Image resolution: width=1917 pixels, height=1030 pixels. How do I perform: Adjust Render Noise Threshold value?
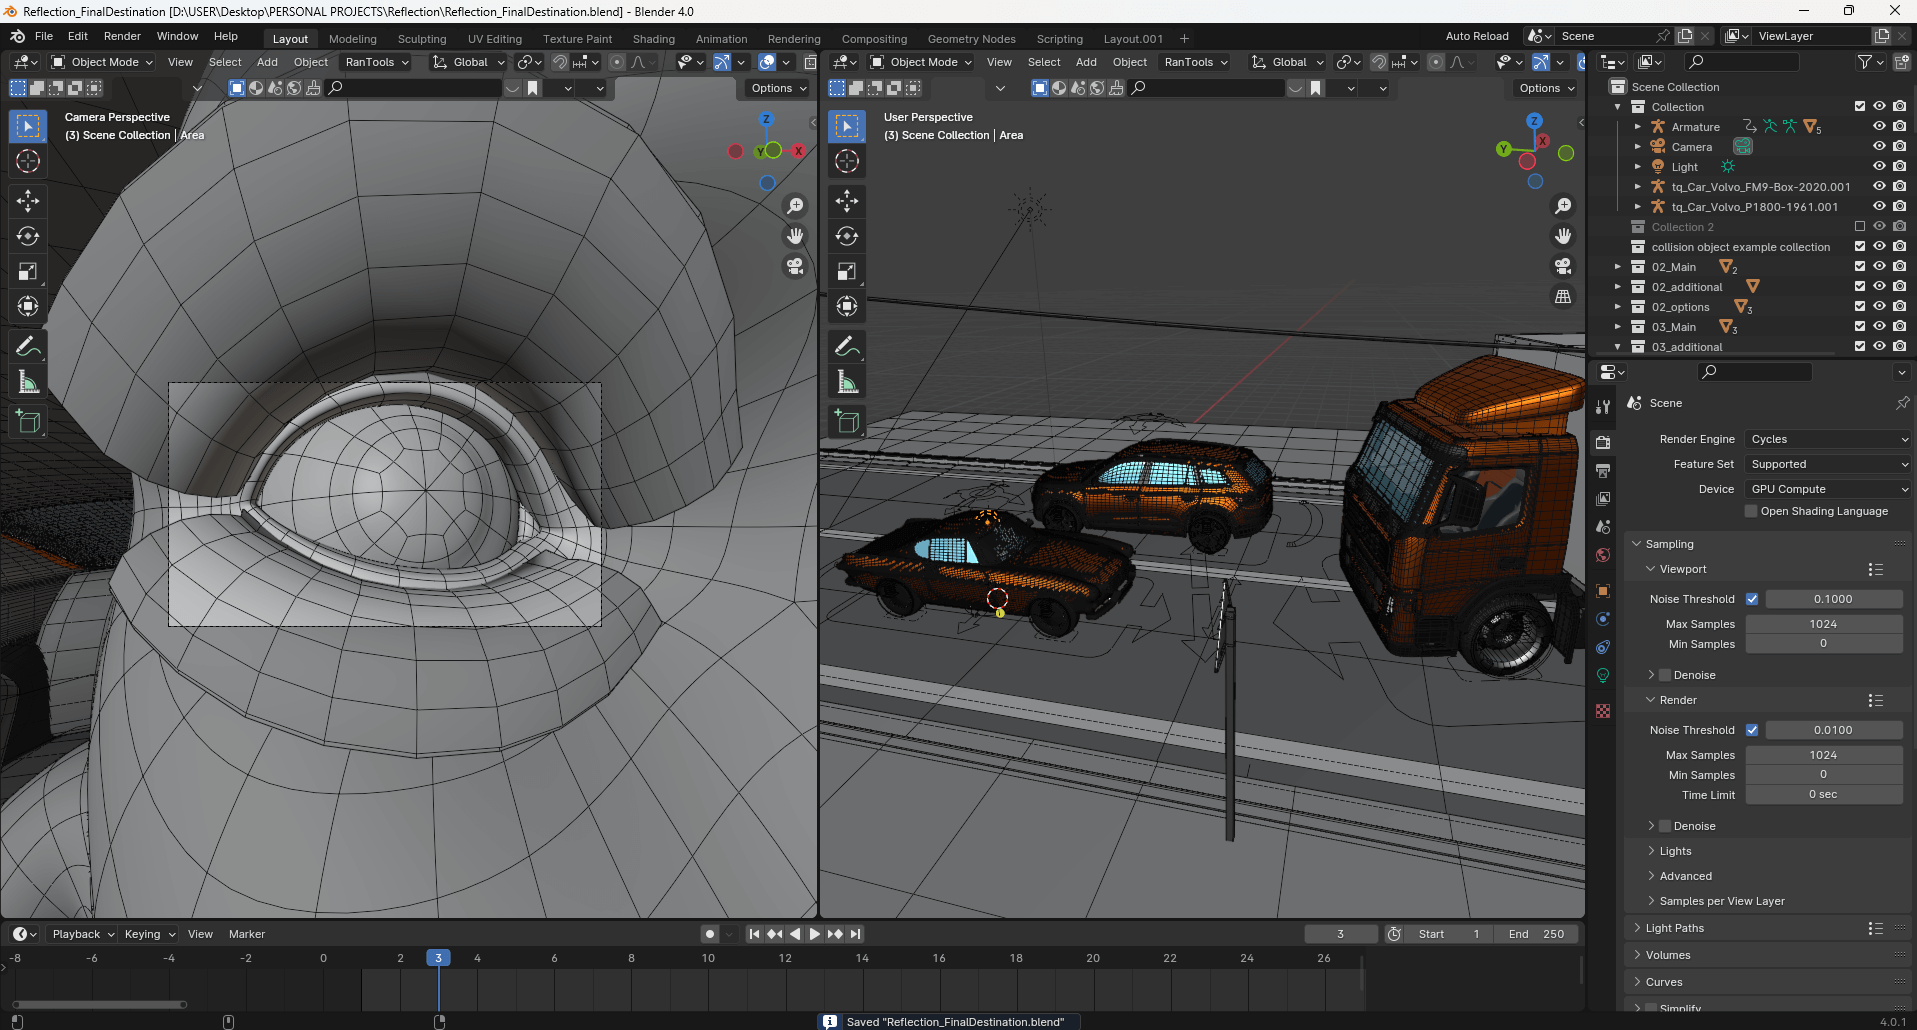point(1833,730)
